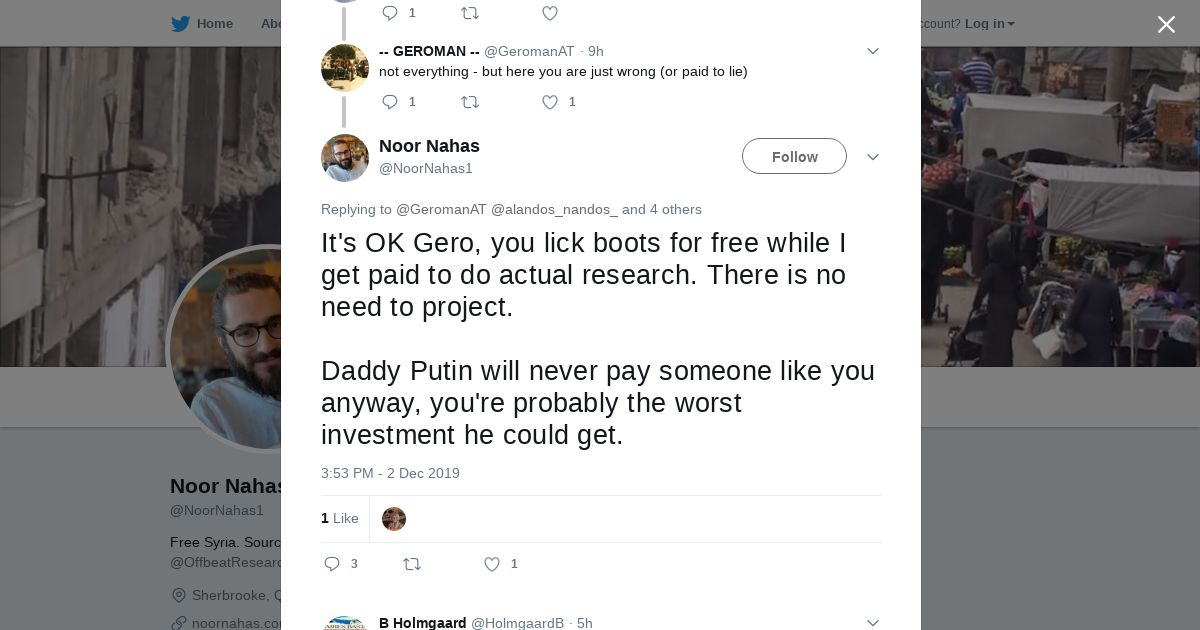Like Noor Nahas's main tweet

coord(492,564)
